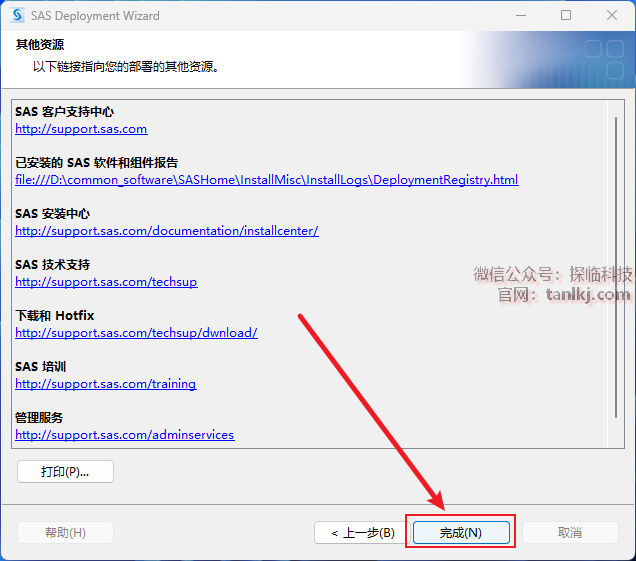The height and width of the screenshot is (561, 636).
Task: Click the 打印(P)... button
Action: coord(65,472)
